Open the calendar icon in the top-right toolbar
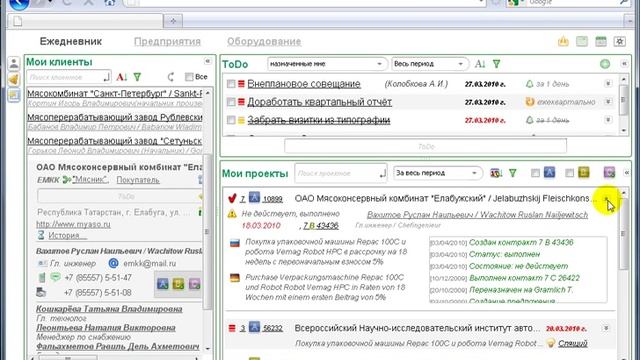 (x=601, y=41)
